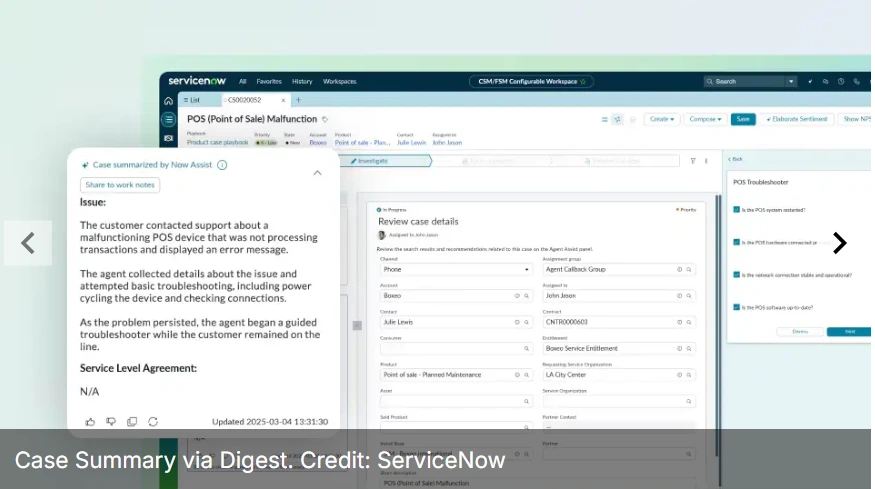Screen dimensions: 875x489
Task: Collapse the side panel handle by form
Action: tap(357, 325)
